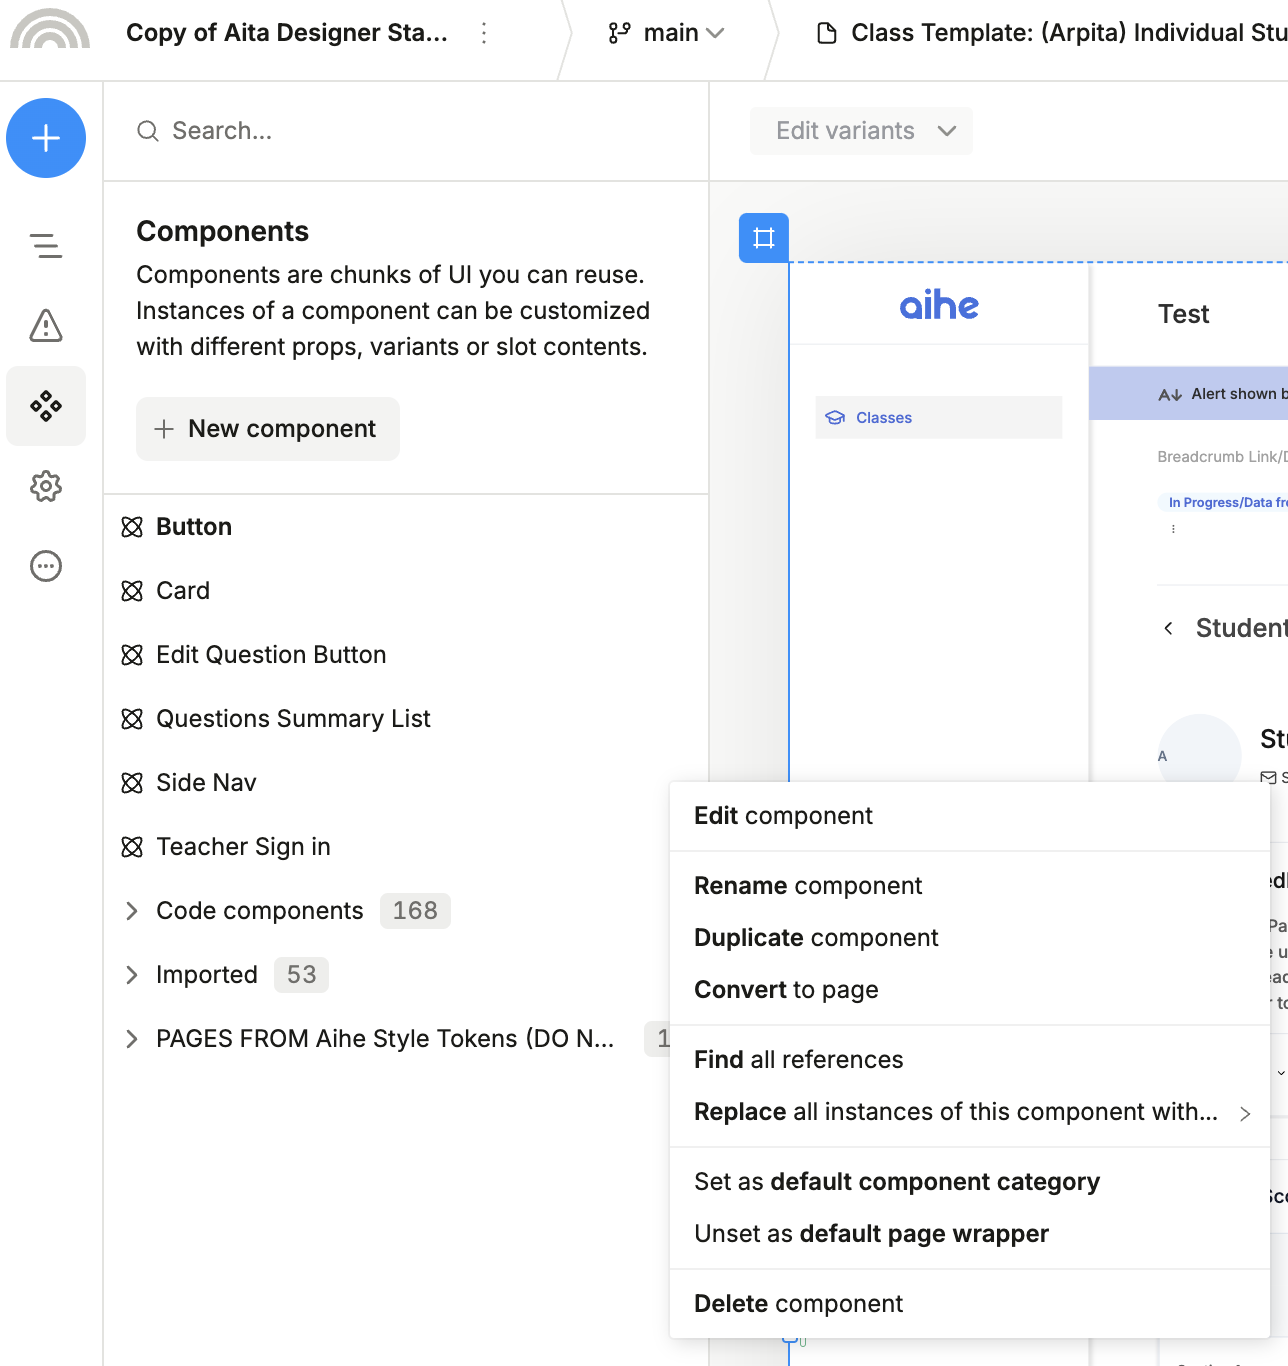
Task: Open project options three-dot menu
Action: click(x=484, y=33)
